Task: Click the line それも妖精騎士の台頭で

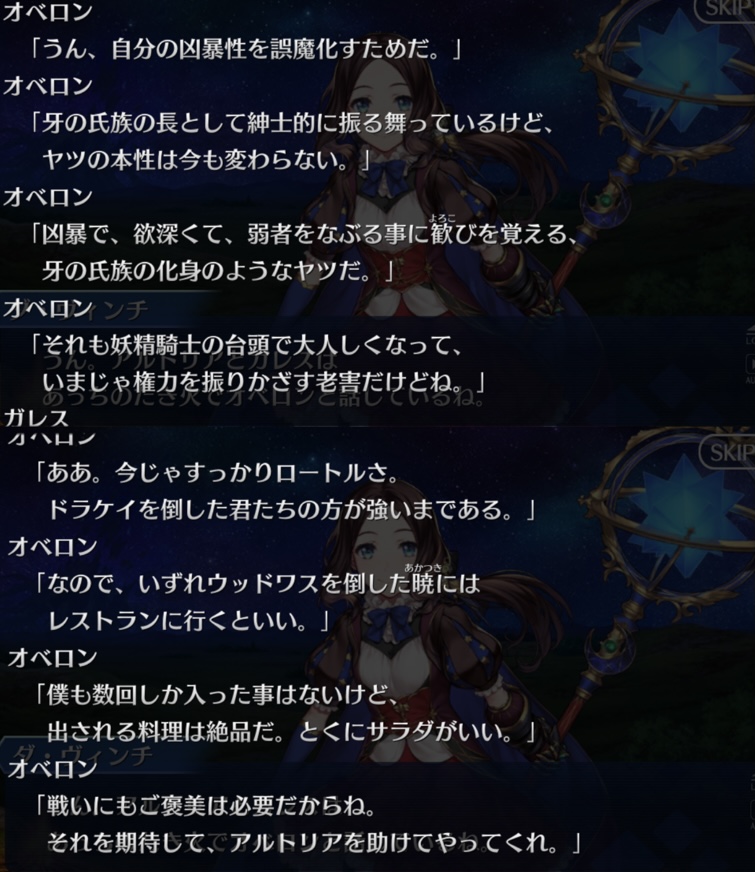Action: [x=246, y=345]
